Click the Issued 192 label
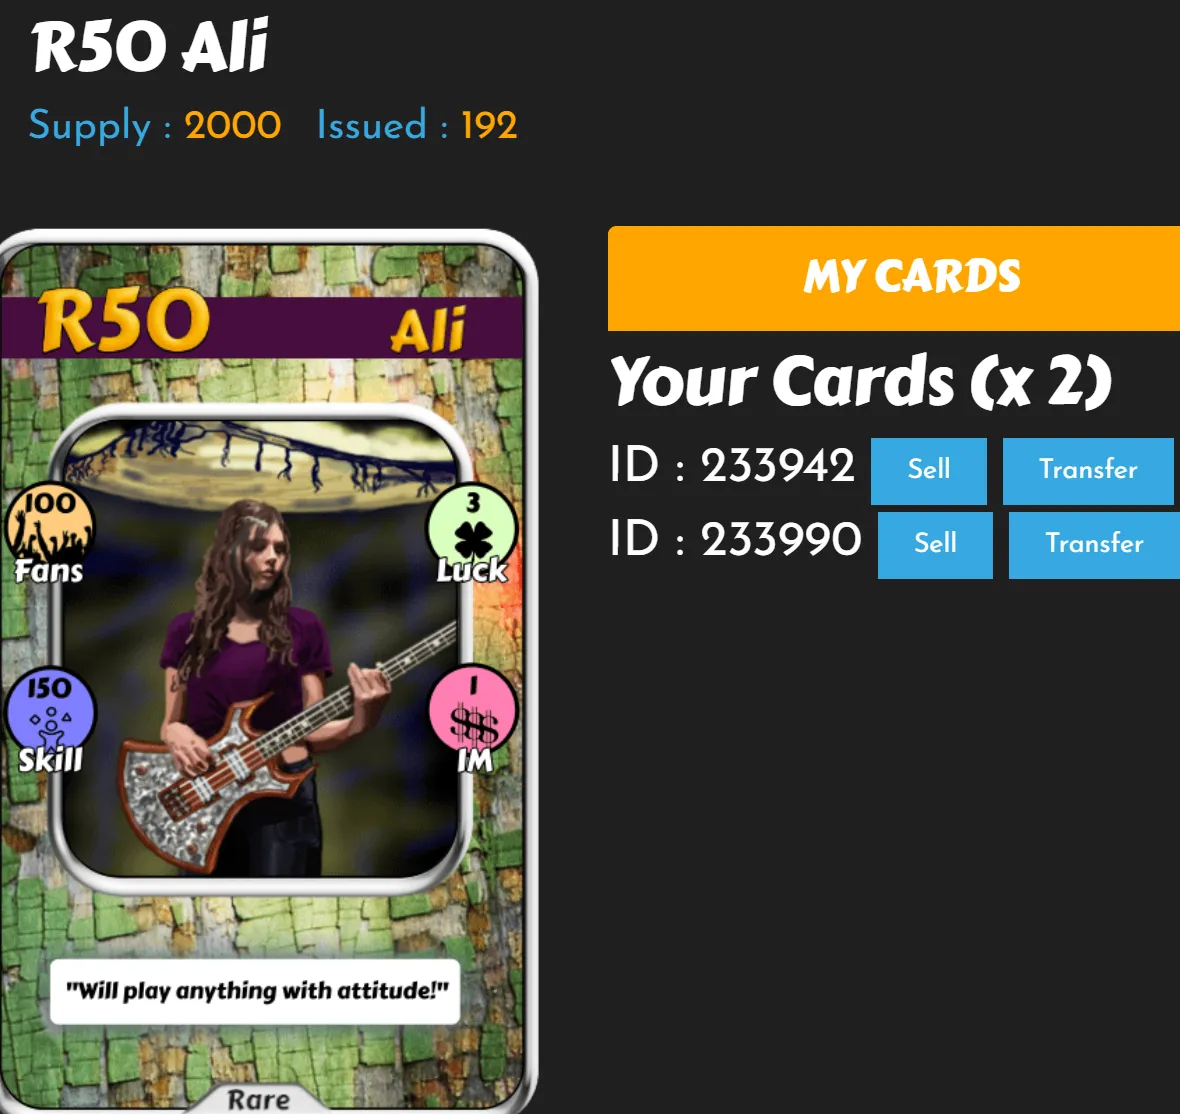 pyautogui.click(x=417, y=125)
